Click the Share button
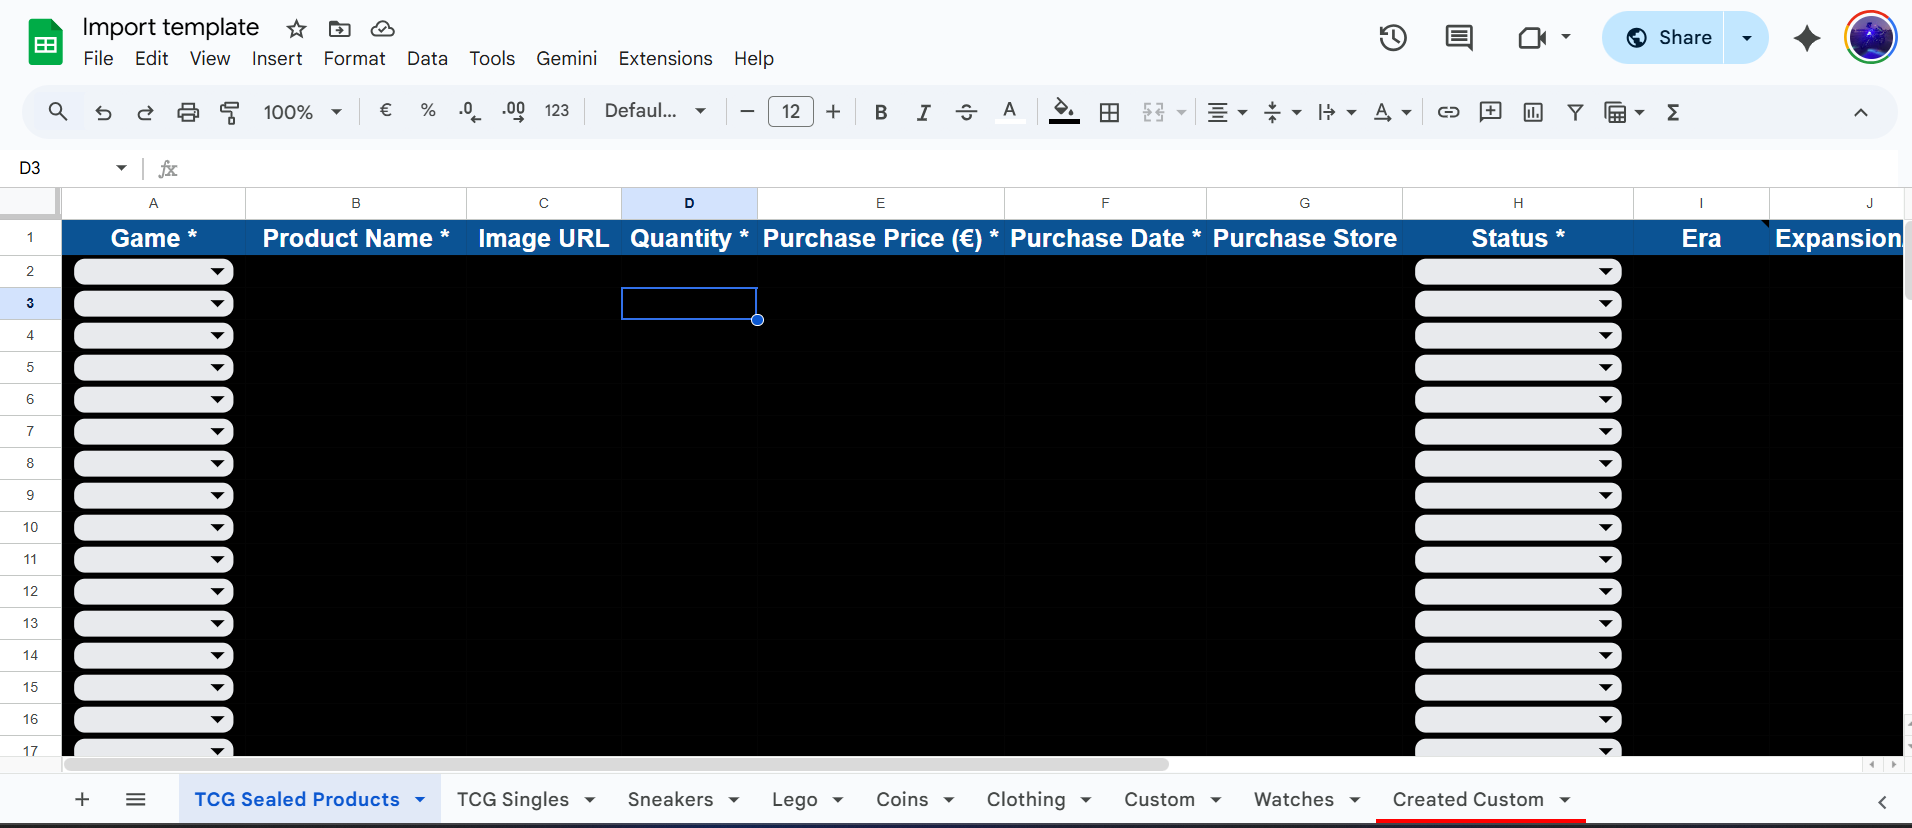This screenshot has width=1912, height=828. coord(1669,38)
